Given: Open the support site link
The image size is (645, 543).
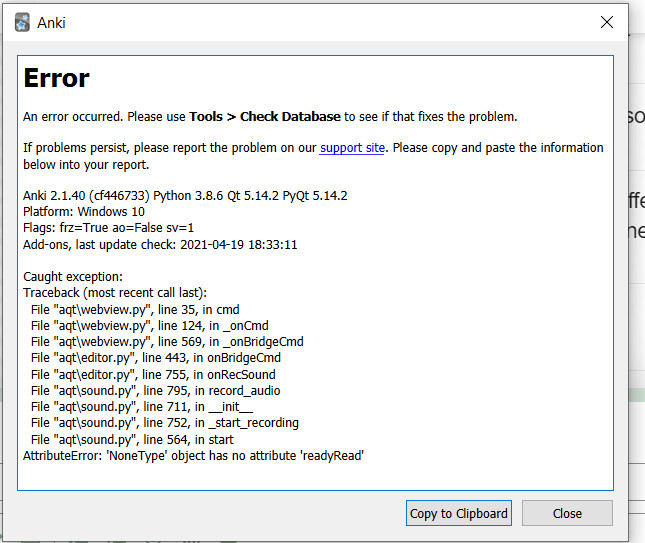Looking at the screenshot, I should [353, 148].
